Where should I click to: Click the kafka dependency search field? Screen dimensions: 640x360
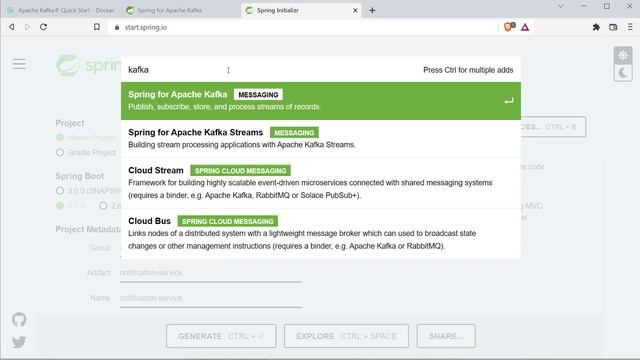click(269, 70)
